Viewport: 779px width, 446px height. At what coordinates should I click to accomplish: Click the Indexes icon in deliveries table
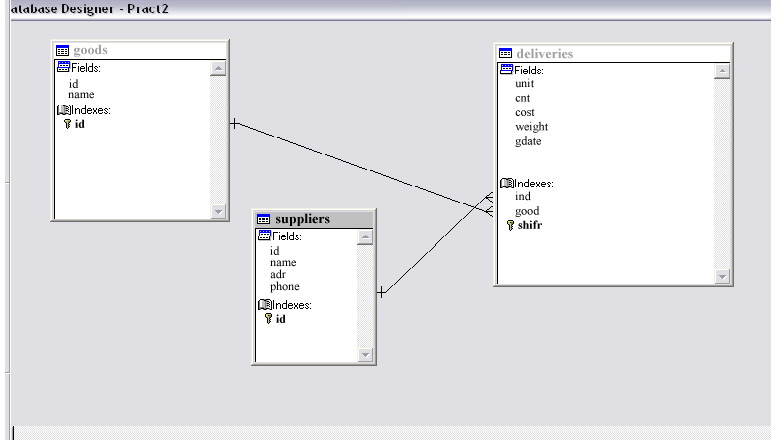506,183
